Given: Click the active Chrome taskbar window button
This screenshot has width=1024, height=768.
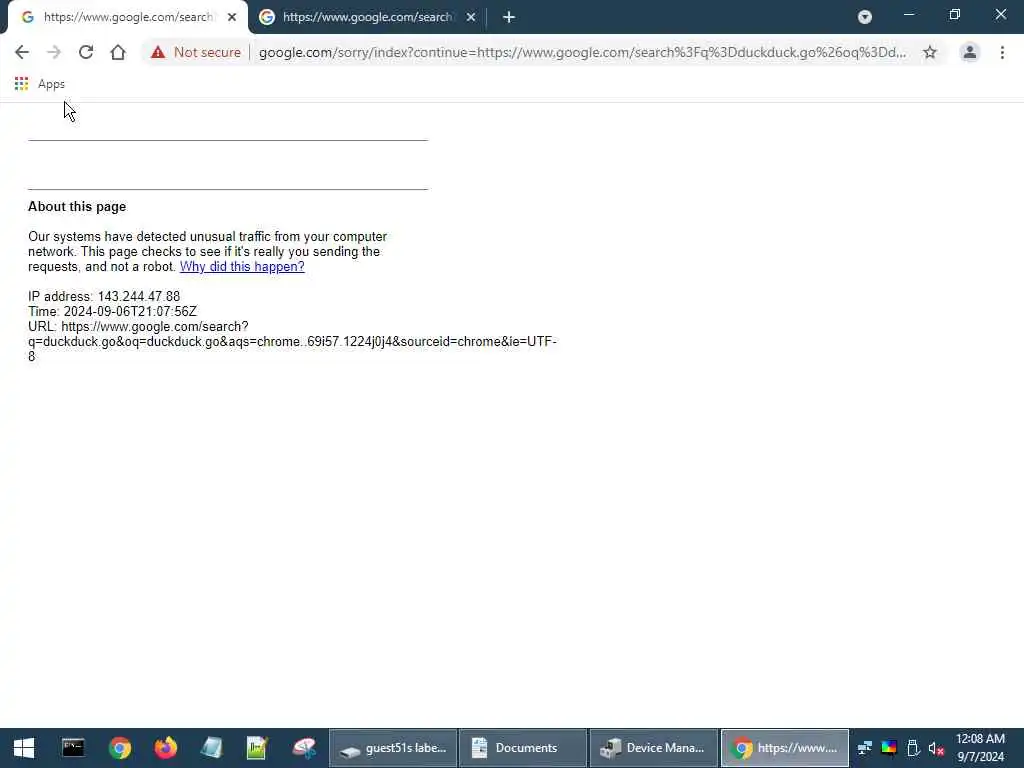Looking at the screenshot, I should tap(784, 748).
